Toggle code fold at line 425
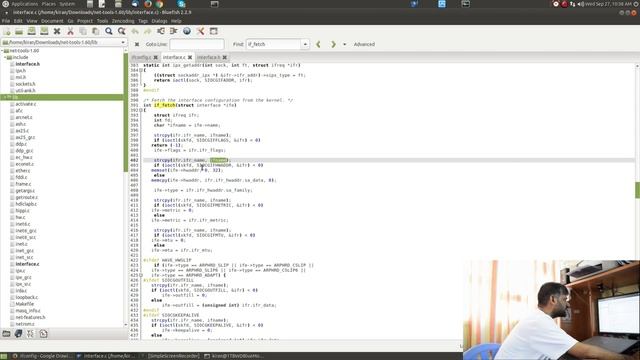The height and width of the screenshot is (360, 640). tap(141, 275)
